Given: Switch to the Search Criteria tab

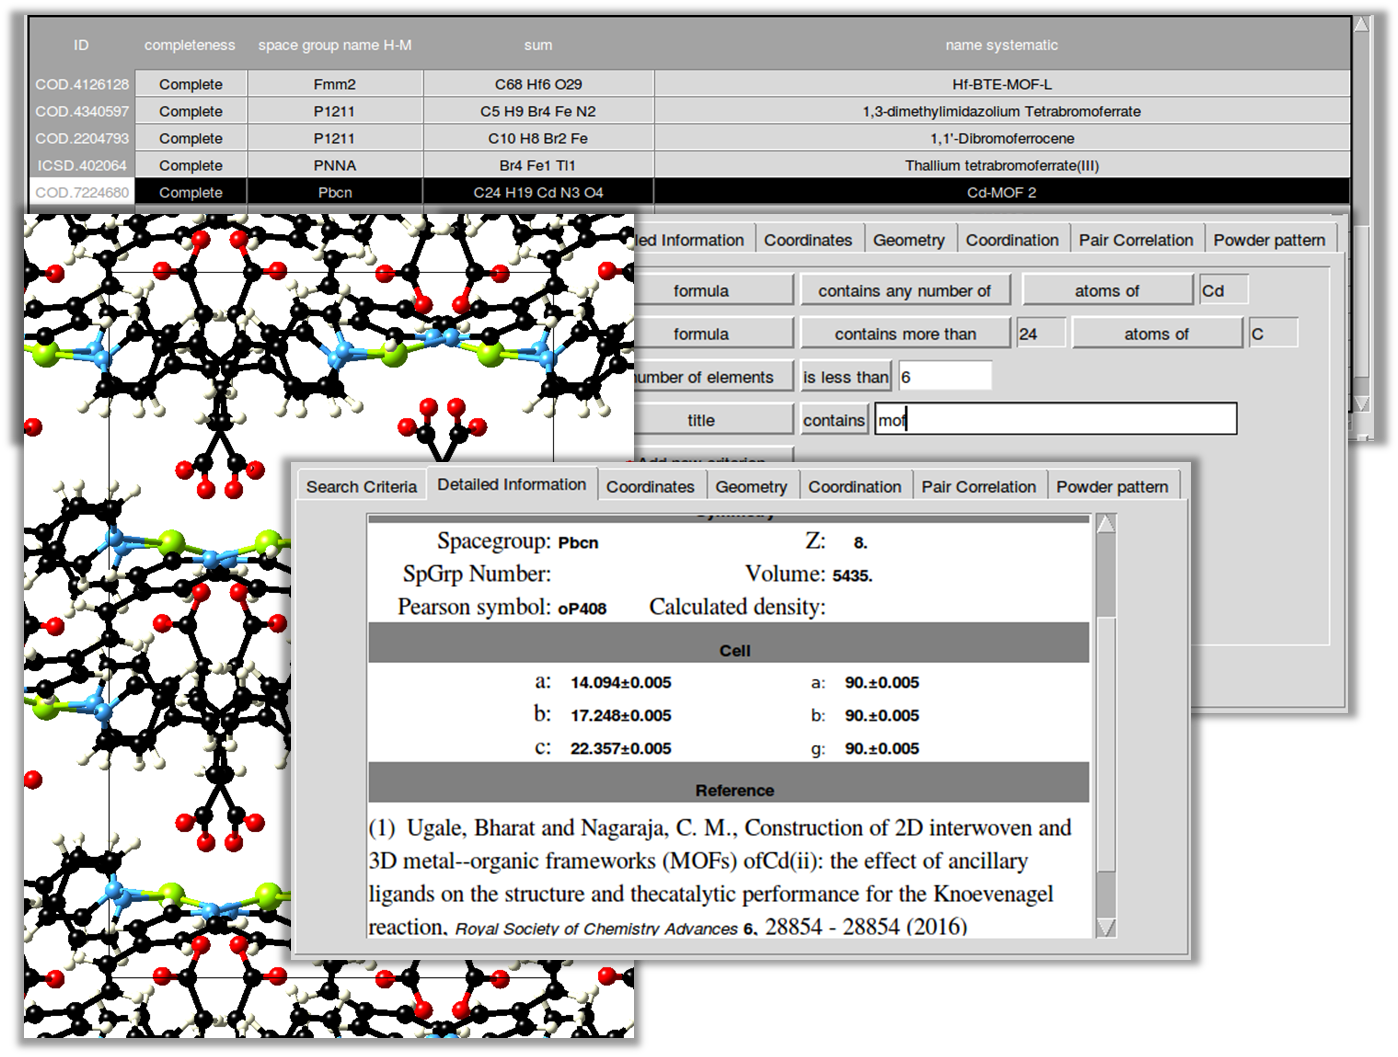Looking at the screenshot, I should (361, 485).
